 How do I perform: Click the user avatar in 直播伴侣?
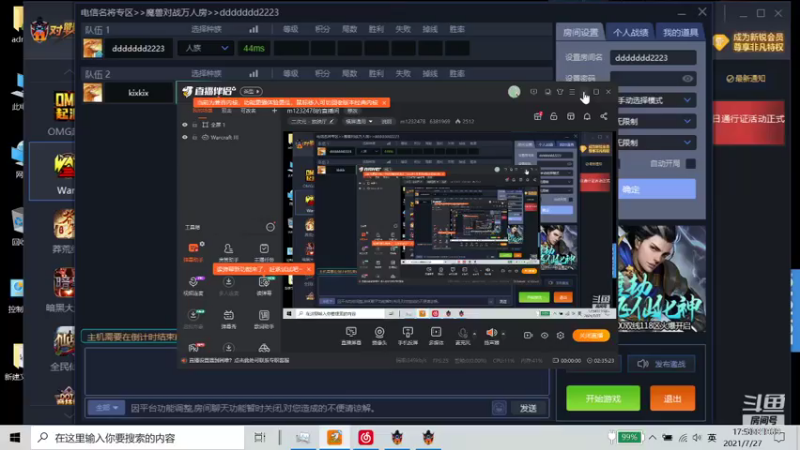[x=514, y=92]
